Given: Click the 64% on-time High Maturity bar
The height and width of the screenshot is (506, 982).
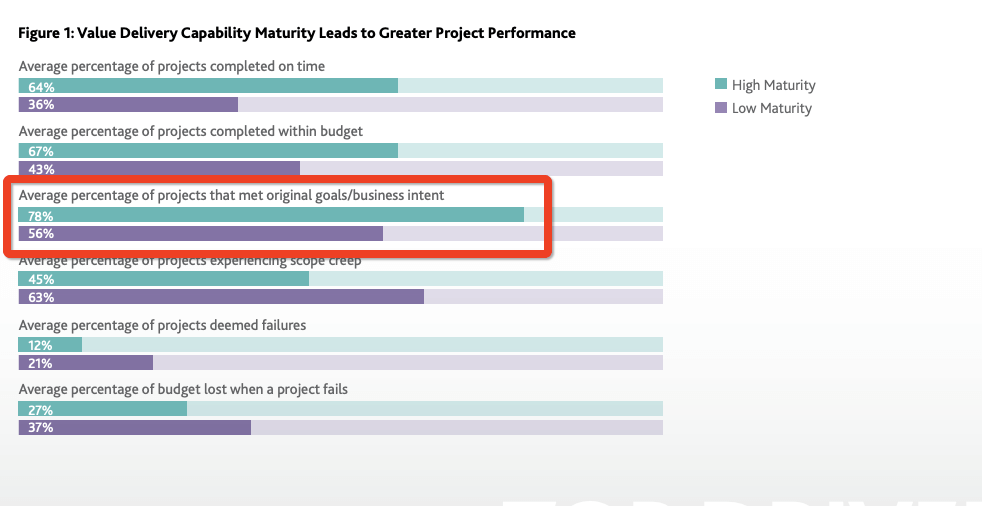Looking at the screenshot, I should point(208,86).
